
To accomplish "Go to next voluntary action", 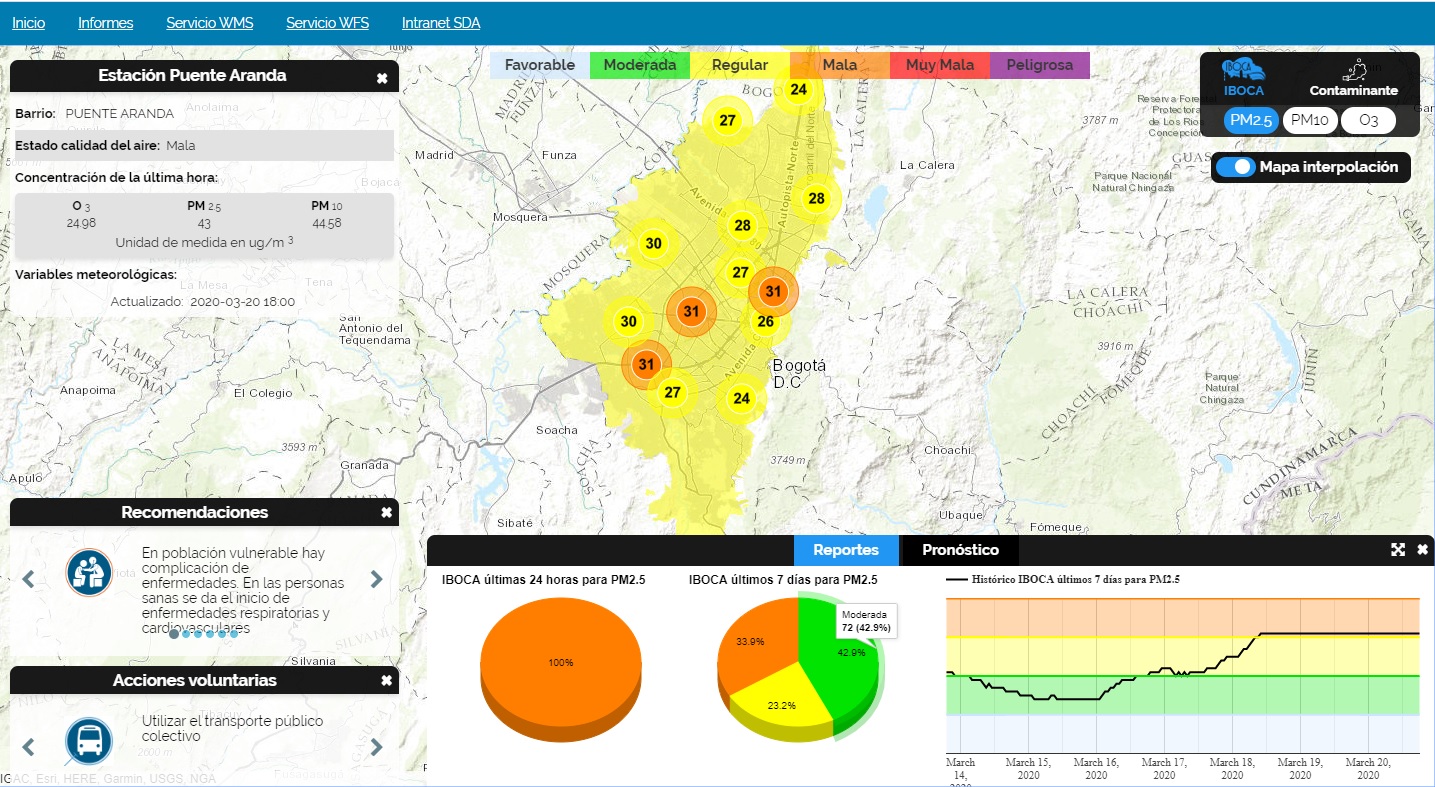I will tap(377, 747).
